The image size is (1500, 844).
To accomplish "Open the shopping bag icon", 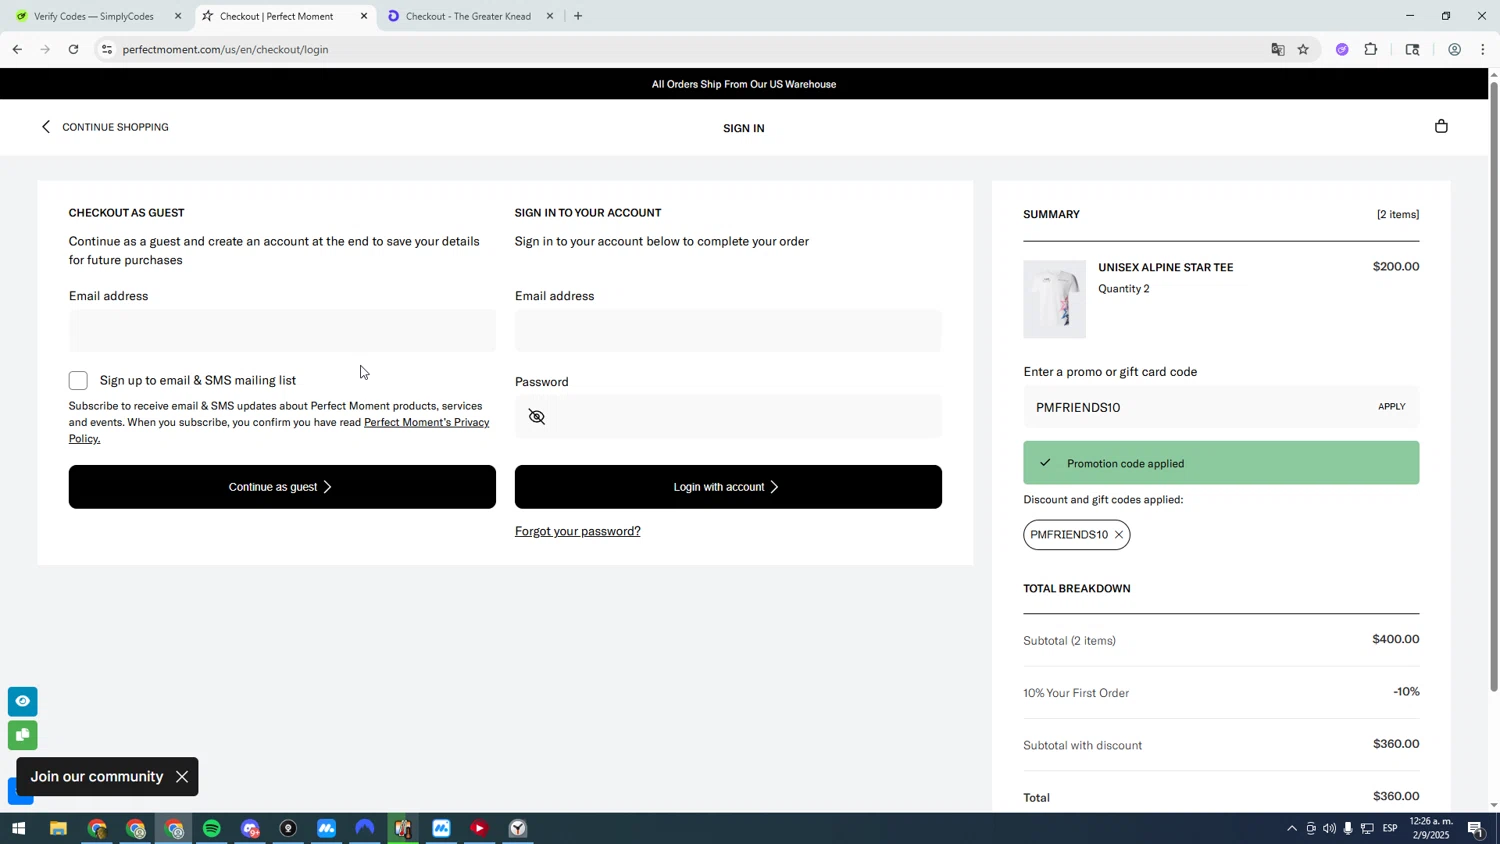I will [x=1441, y=126].
